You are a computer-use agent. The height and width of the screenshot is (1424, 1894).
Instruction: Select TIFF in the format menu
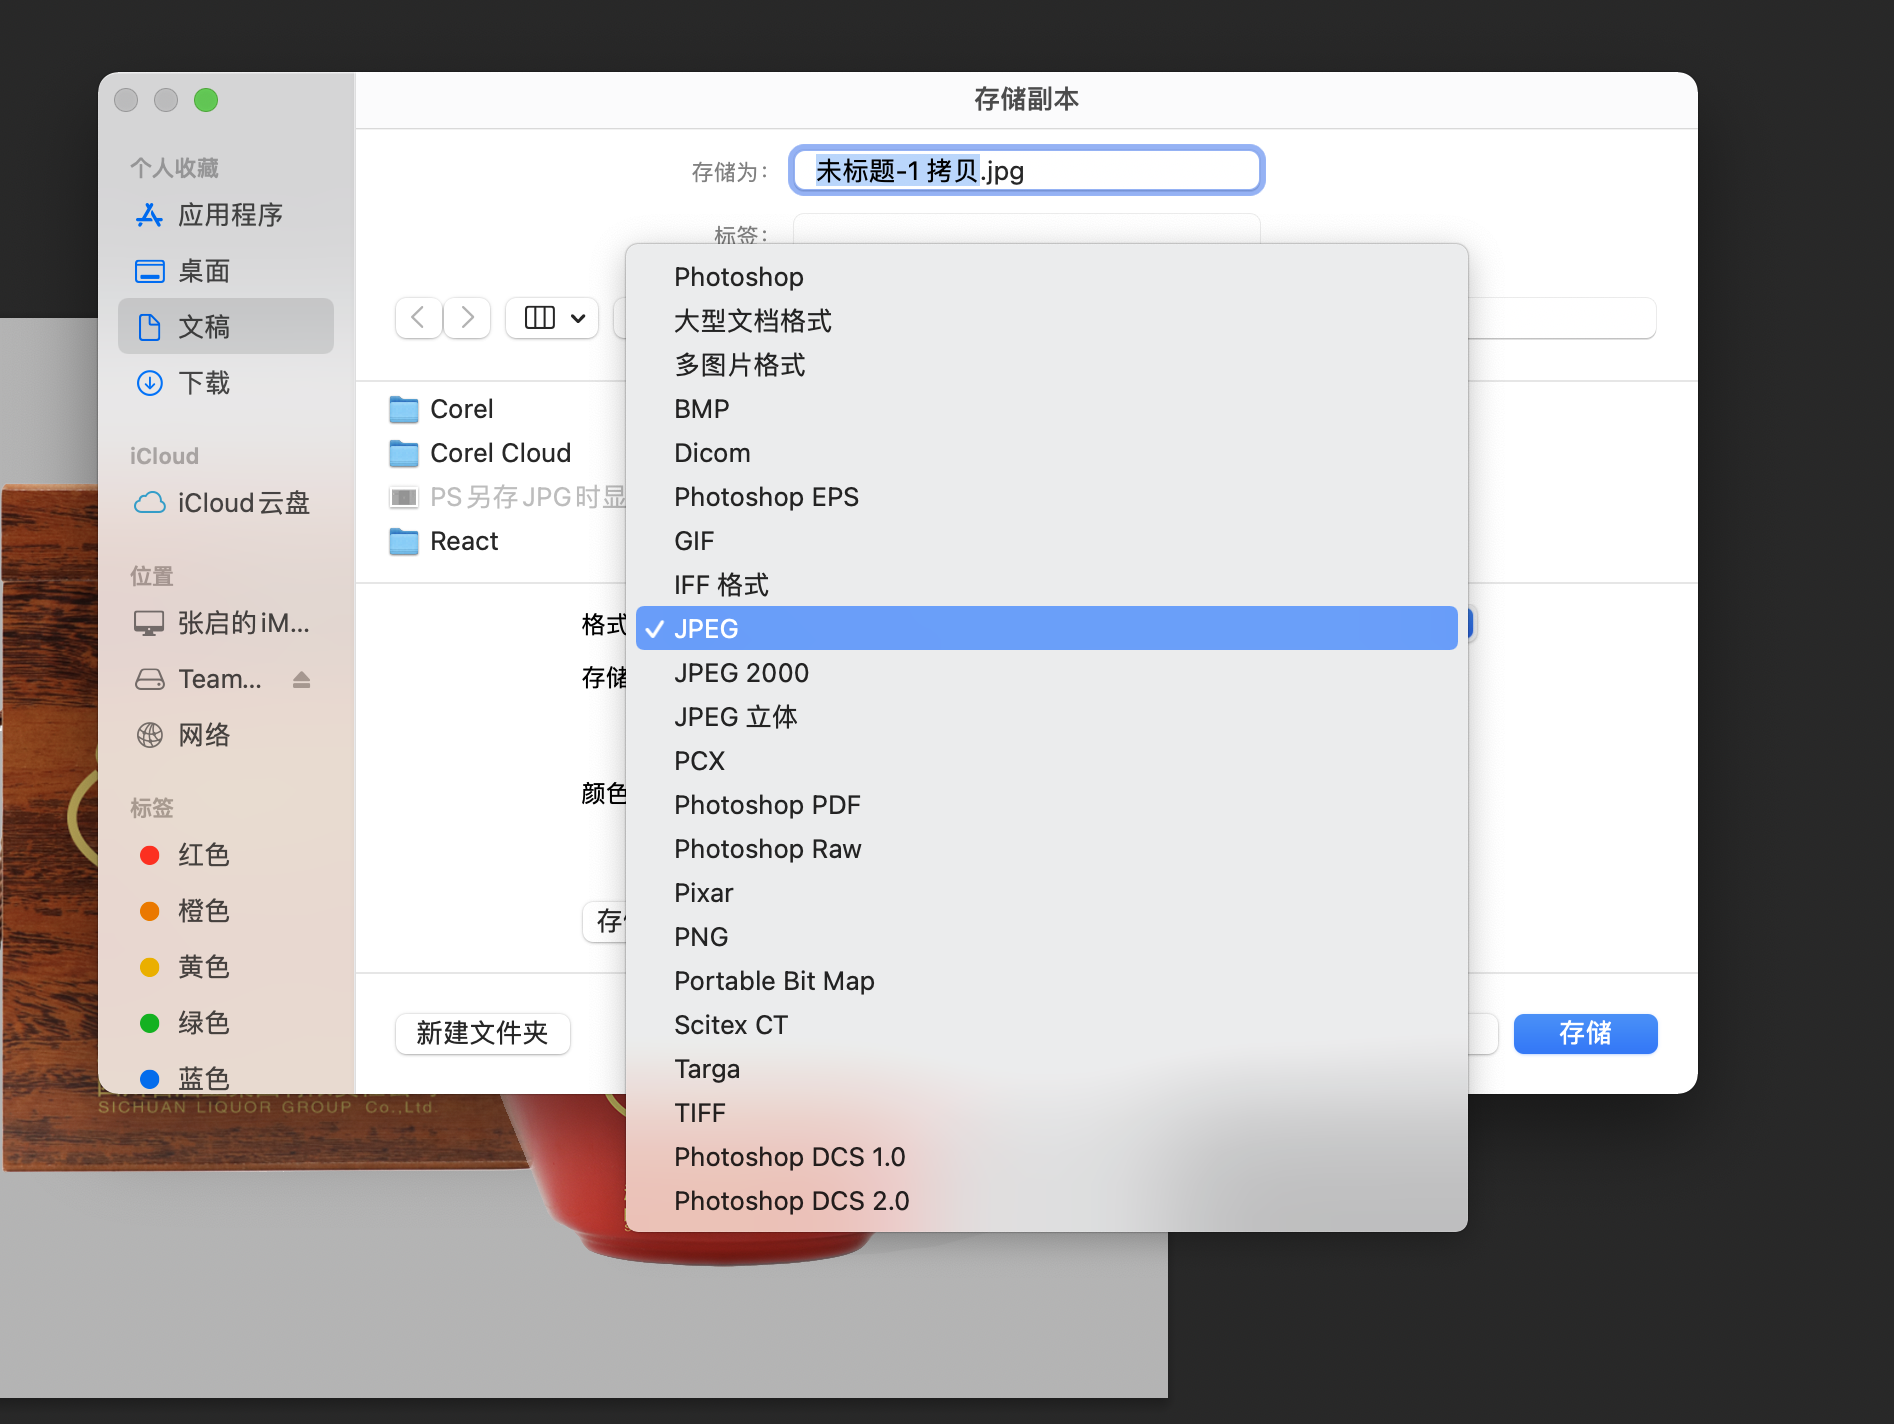tap(699, 1113)
